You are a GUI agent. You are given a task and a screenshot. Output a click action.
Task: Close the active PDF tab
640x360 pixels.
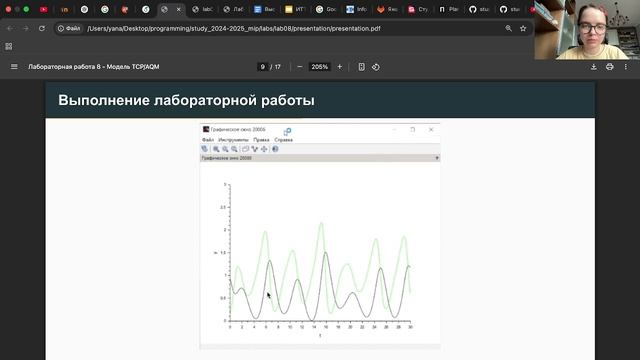[178, 9]
